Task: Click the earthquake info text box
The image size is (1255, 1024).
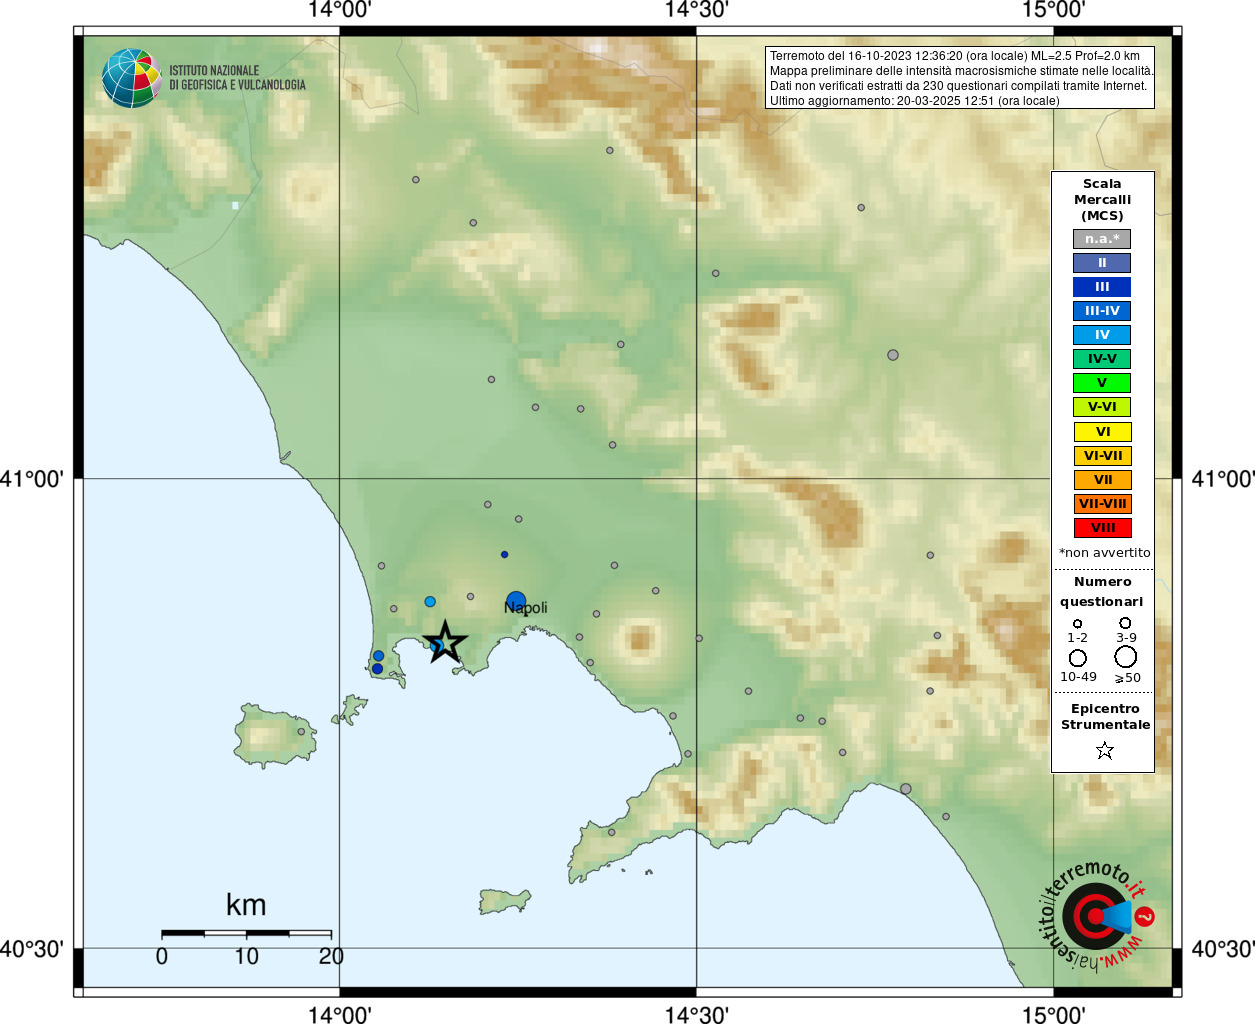Action: tap(961, 78)
